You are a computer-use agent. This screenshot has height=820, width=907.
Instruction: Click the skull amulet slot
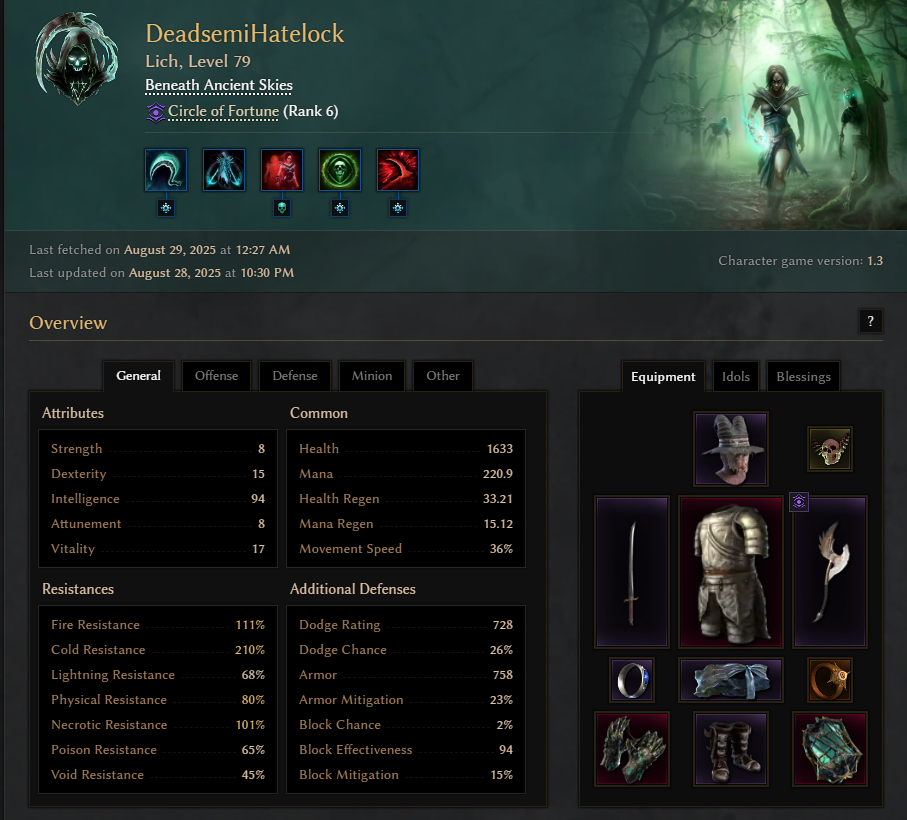[830, 449]
